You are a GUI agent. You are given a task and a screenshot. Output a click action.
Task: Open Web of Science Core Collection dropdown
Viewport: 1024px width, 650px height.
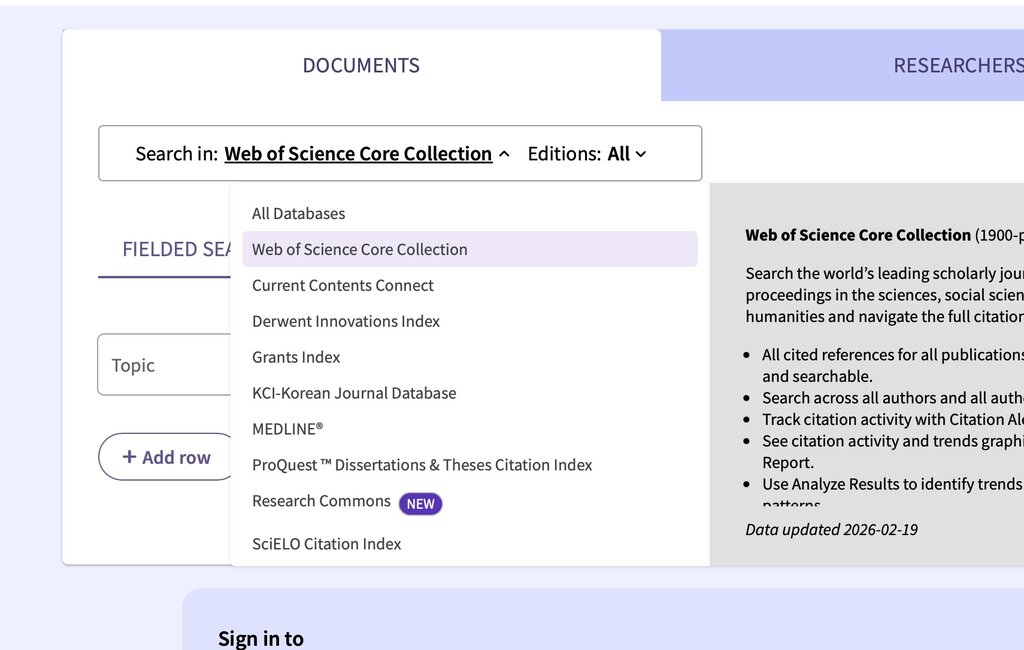[x=358, y=154]
